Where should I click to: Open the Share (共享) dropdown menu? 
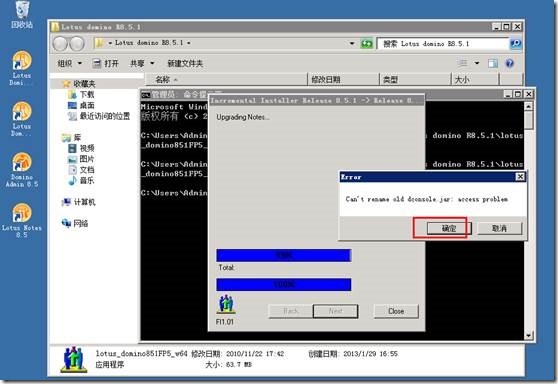point(142,63)
